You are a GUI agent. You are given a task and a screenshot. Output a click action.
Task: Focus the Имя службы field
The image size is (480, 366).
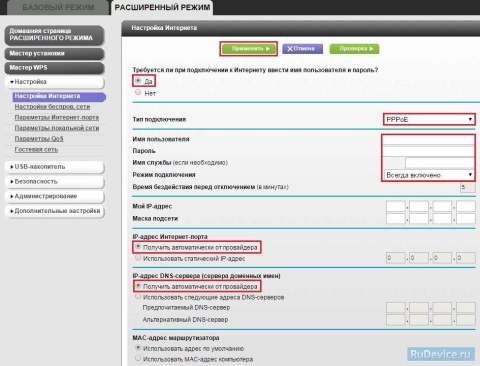pos(439,163)
